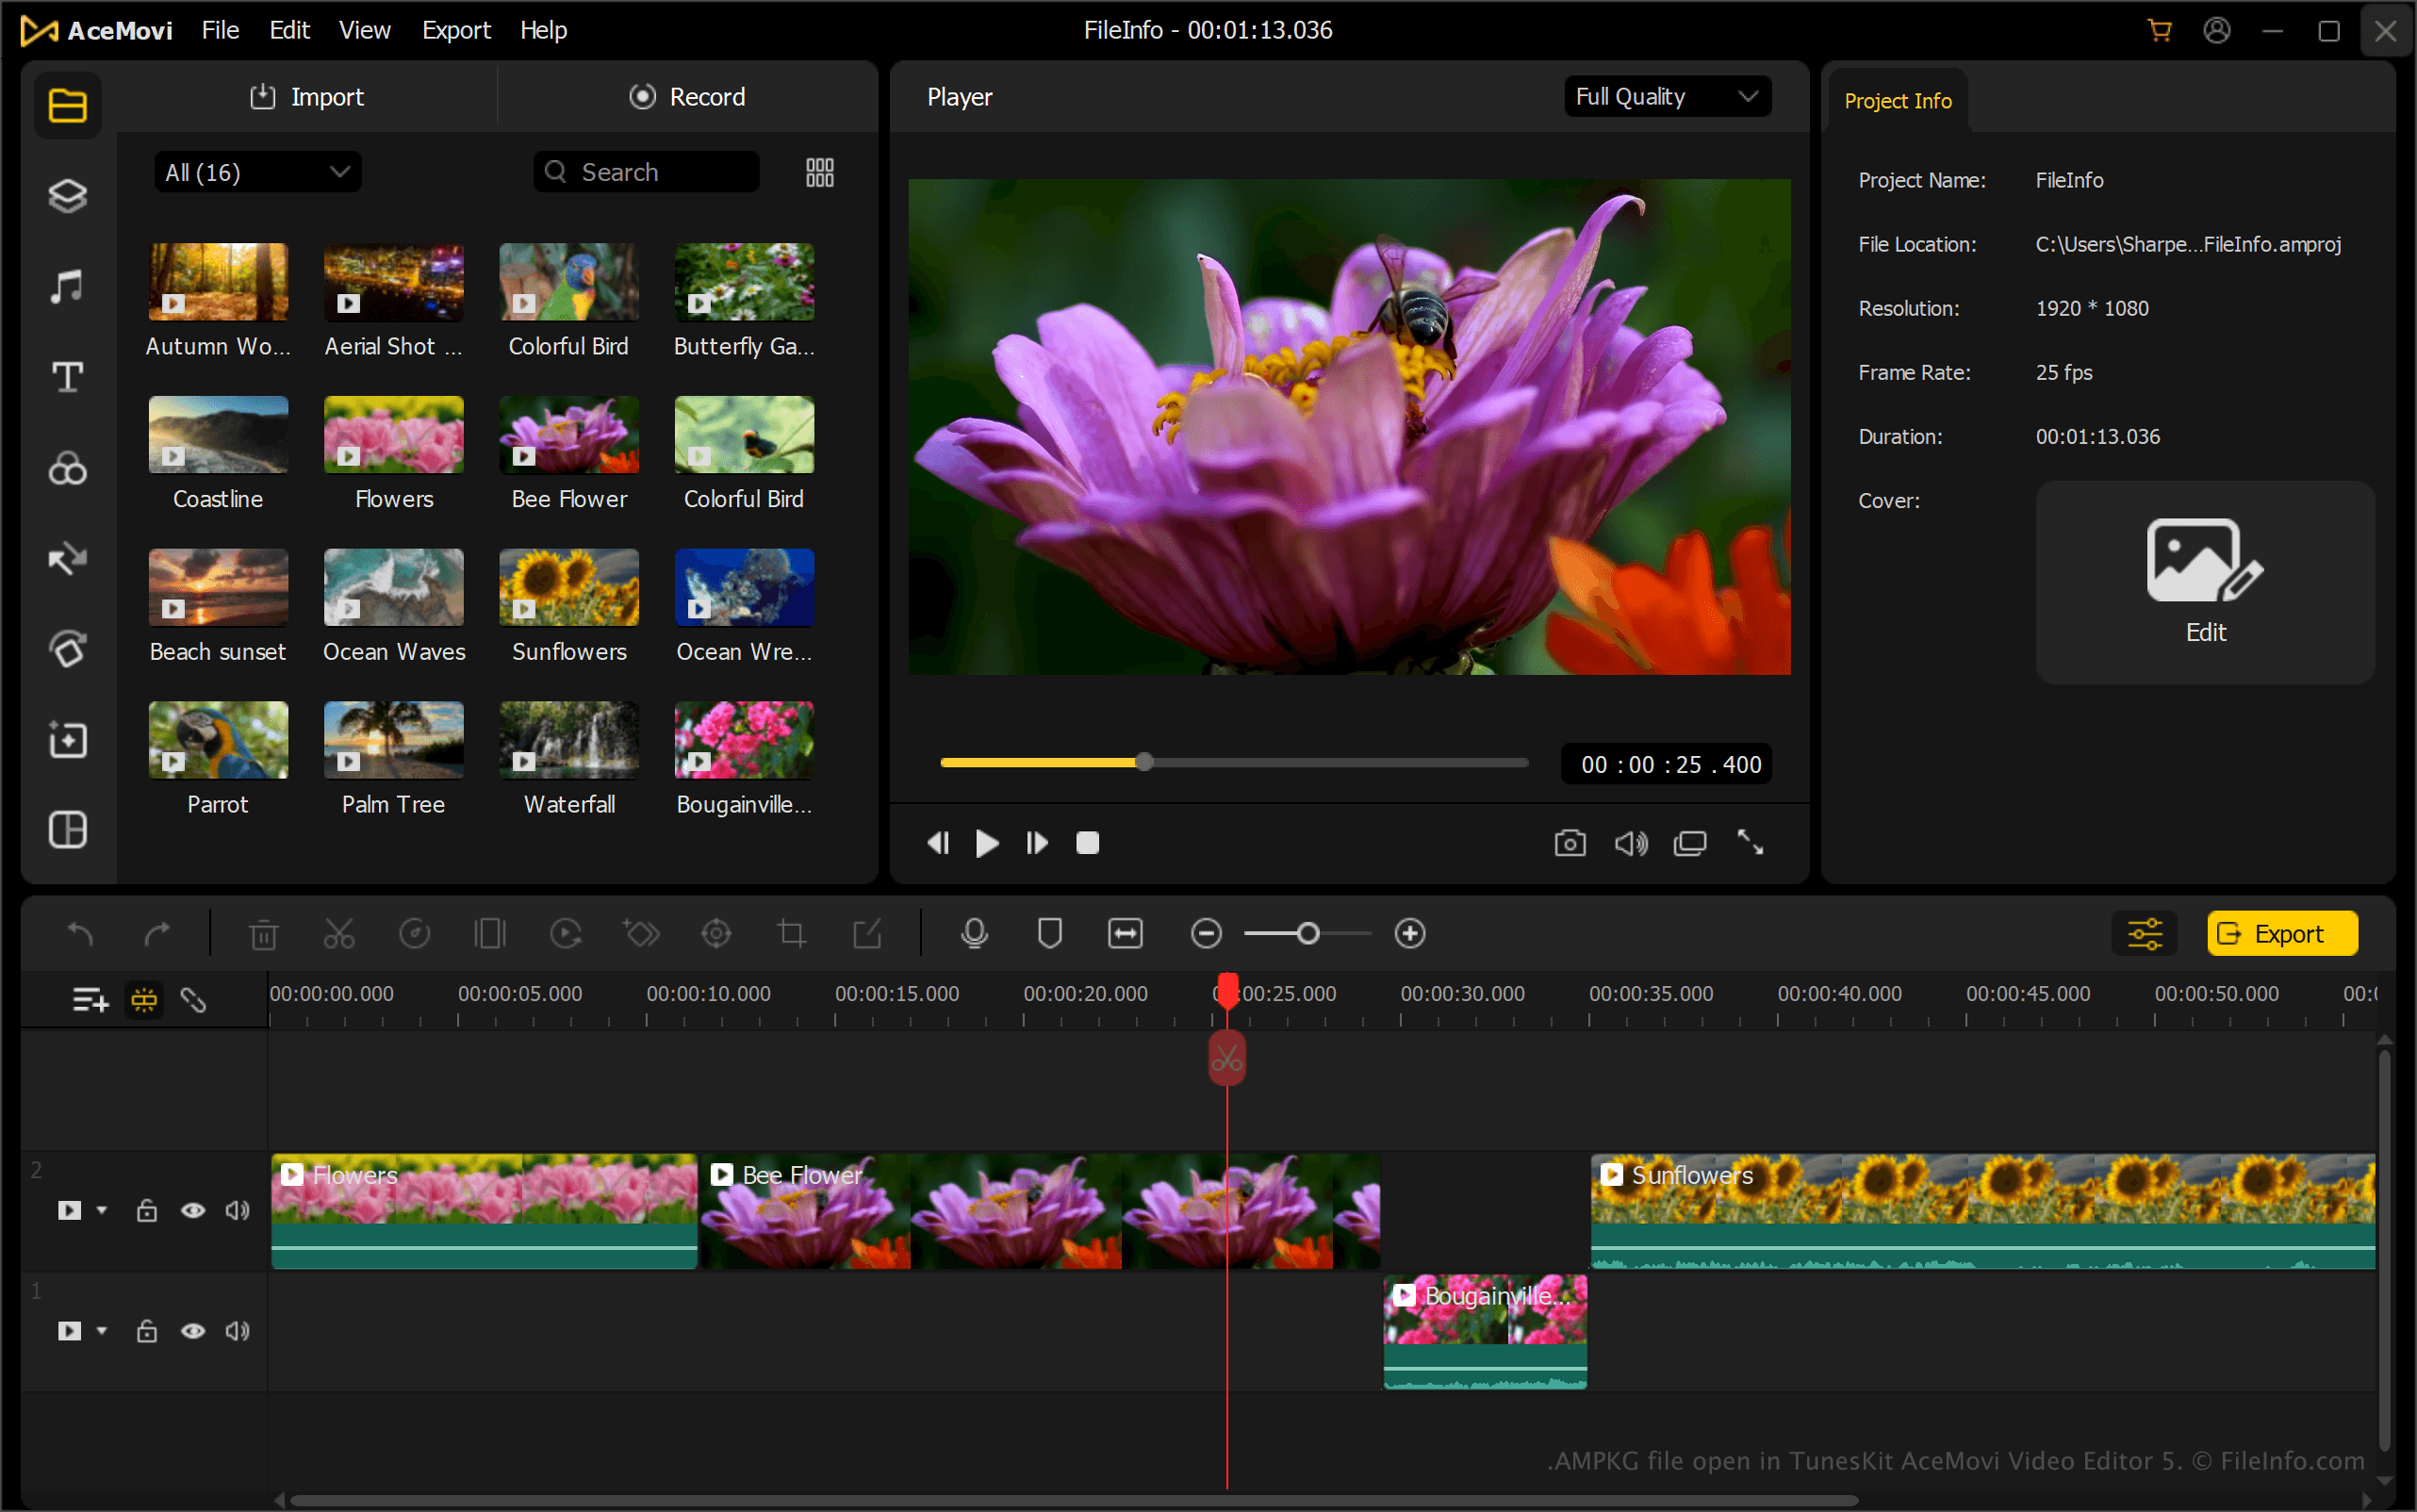The height and width of the screenshot is (1512, 2417).
Task: Click the split scissors tool in toolbar
Action: [339, 933]
